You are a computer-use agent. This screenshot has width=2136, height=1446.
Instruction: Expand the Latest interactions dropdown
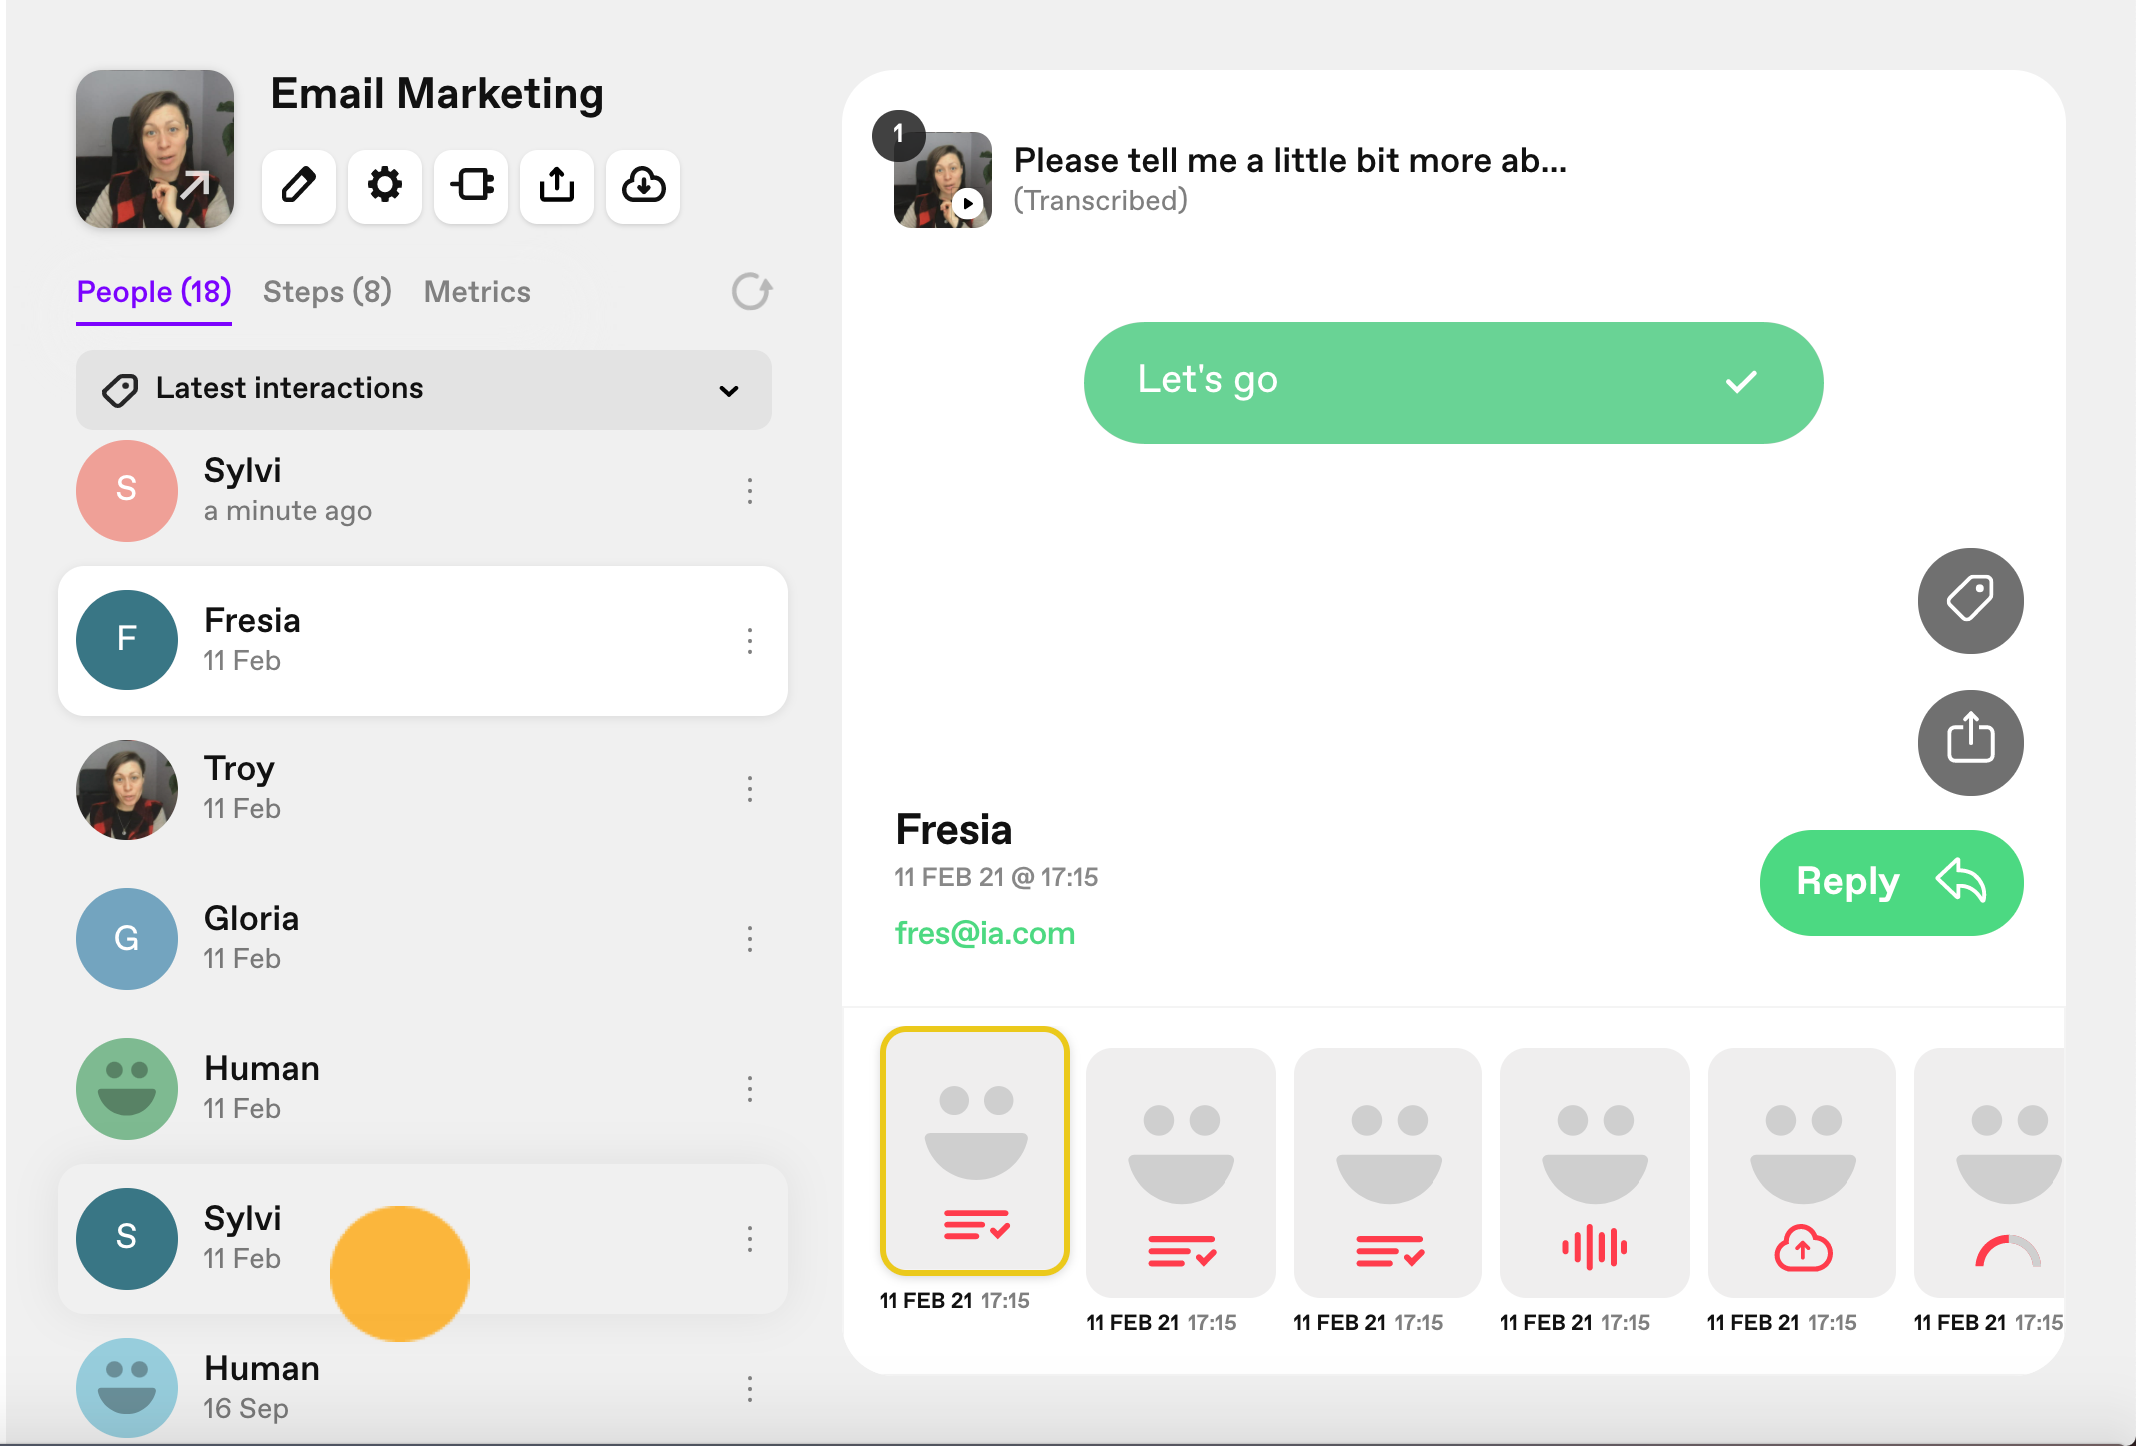424,389
